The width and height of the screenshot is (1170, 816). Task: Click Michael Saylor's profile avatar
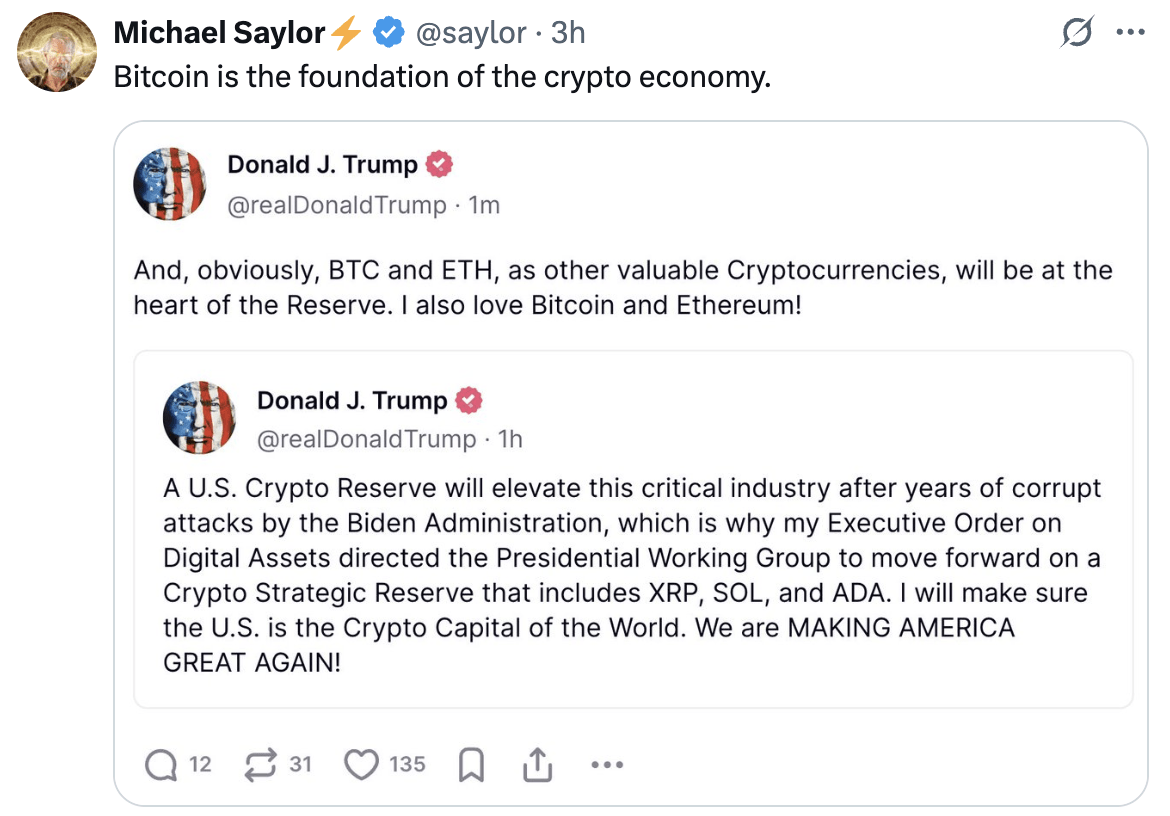57,52
